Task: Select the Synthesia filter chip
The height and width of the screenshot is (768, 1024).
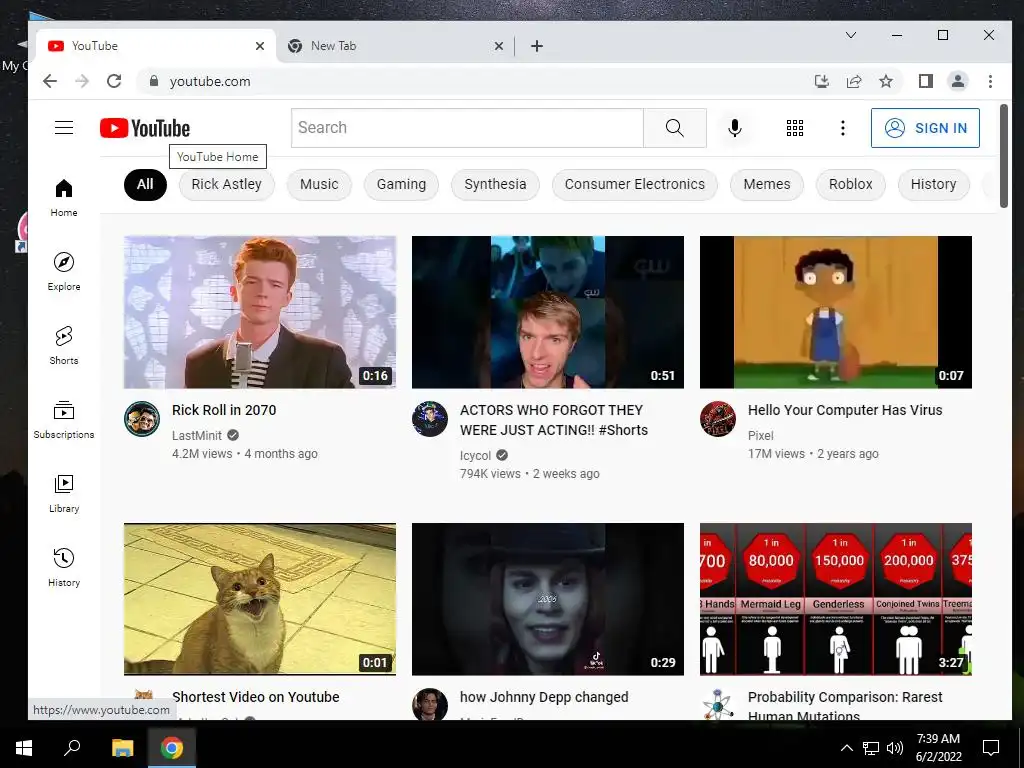Action: pyautogui.click(x=495, y=184)
